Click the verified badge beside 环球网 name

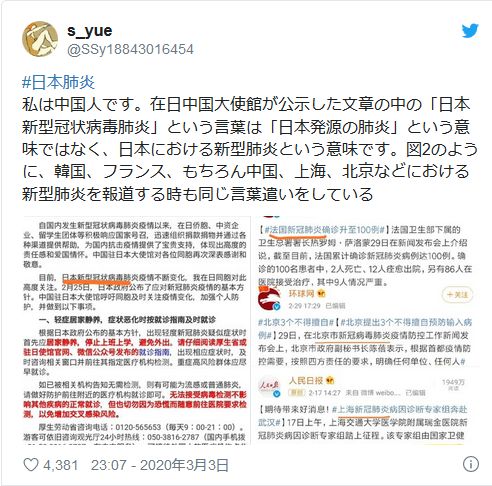pos(321,294)
